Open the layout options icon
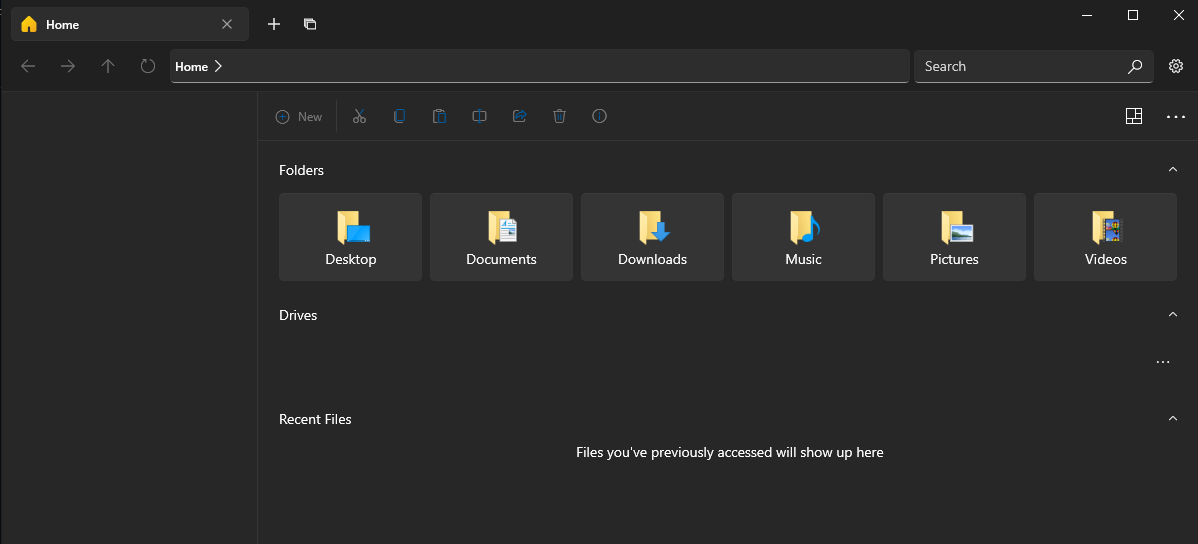The image size is (1198, 544). (1134, 116)
